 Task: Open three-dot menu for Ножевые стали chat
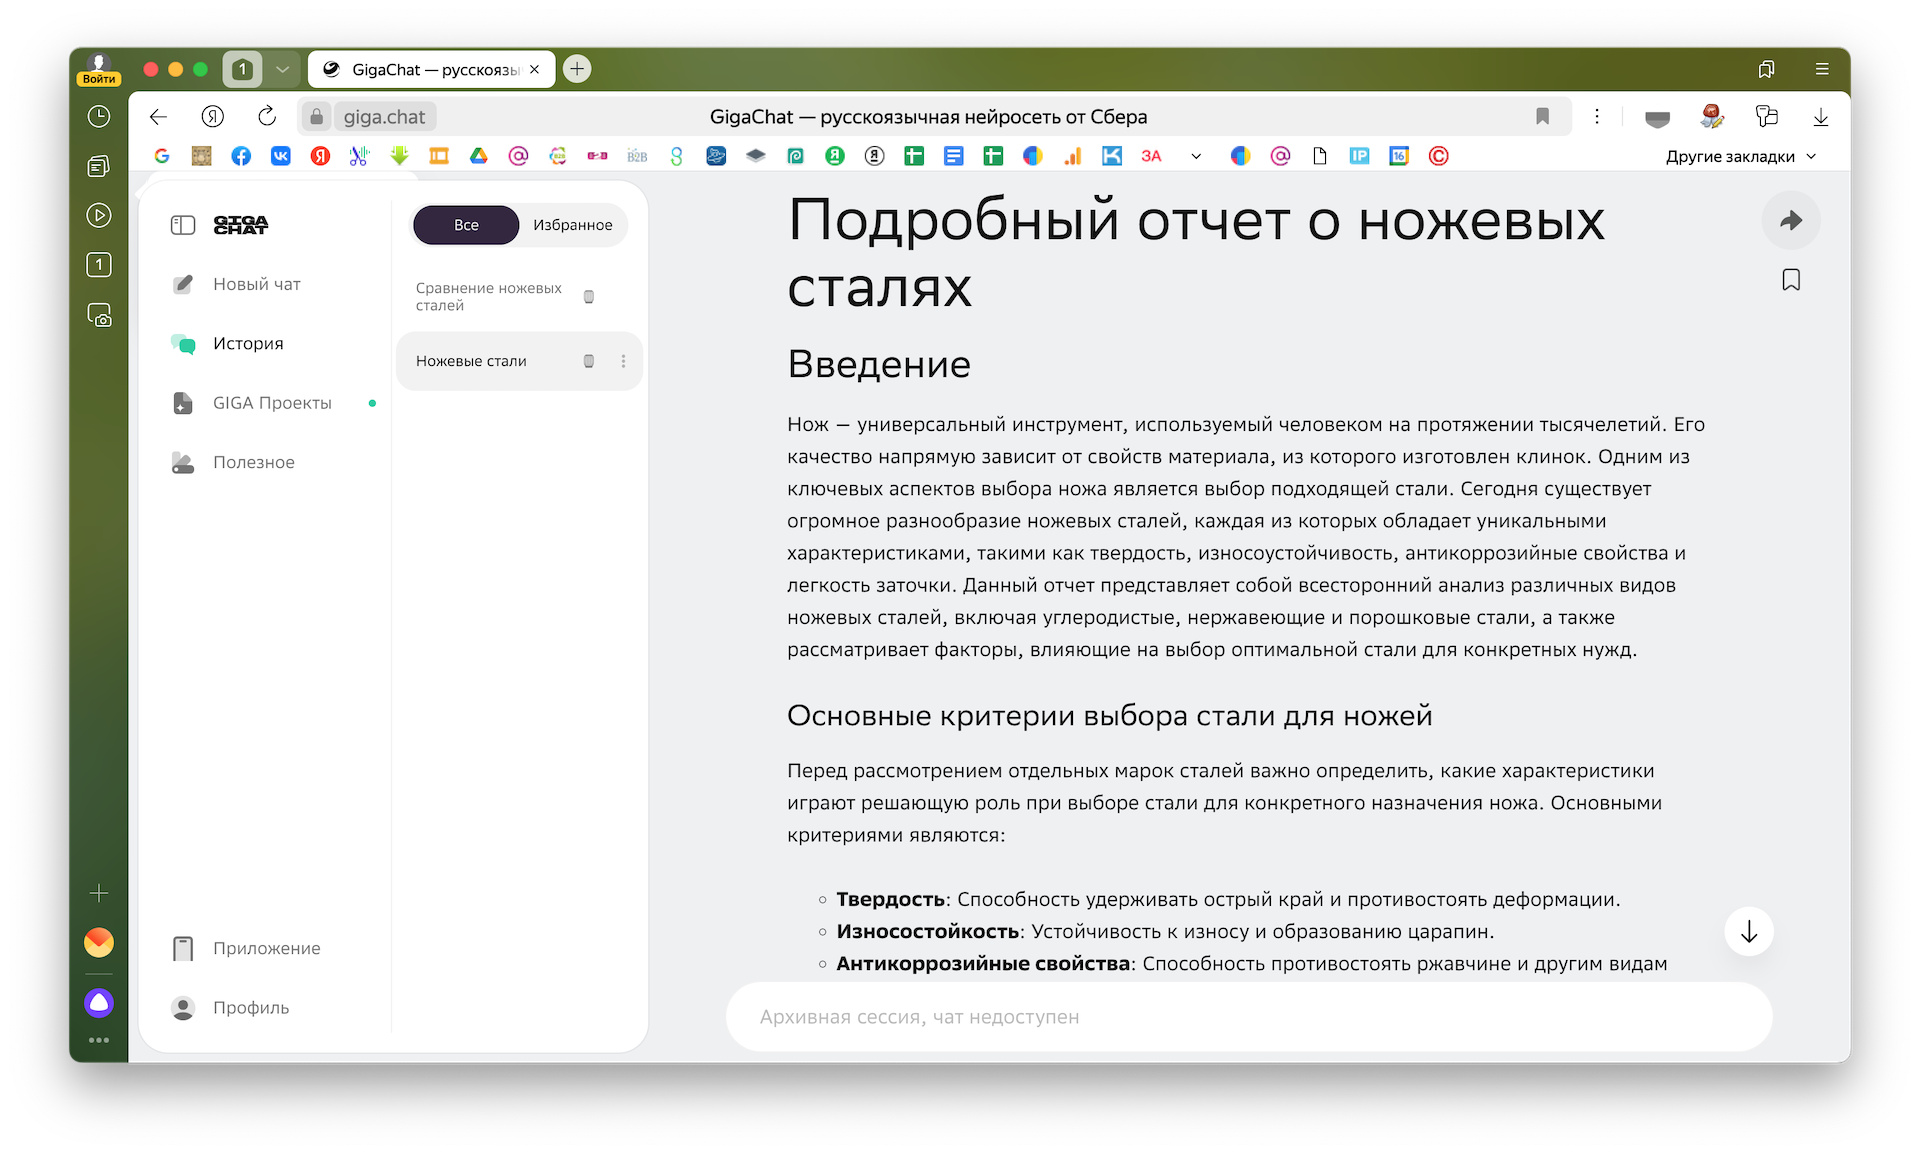[x=623, y=361]
